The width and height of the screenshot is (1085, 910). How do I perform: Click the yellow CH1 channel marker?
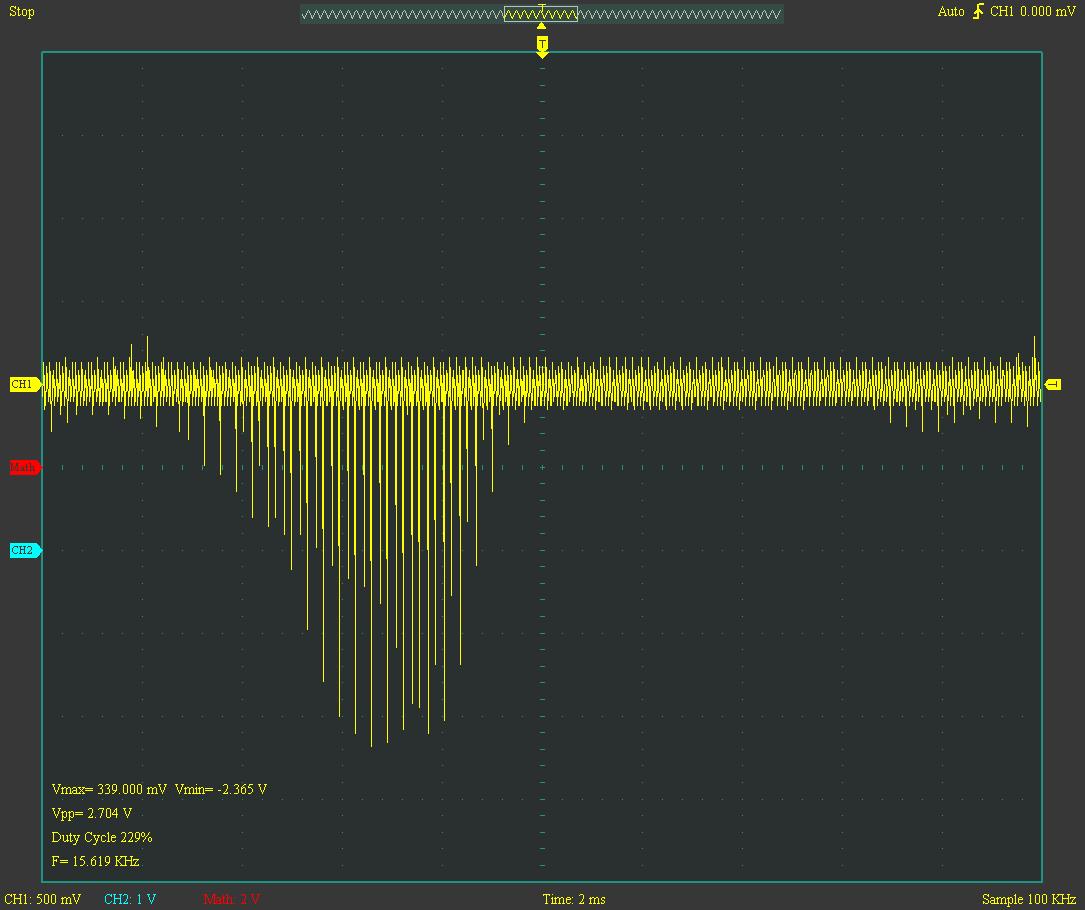click(25, 384)
